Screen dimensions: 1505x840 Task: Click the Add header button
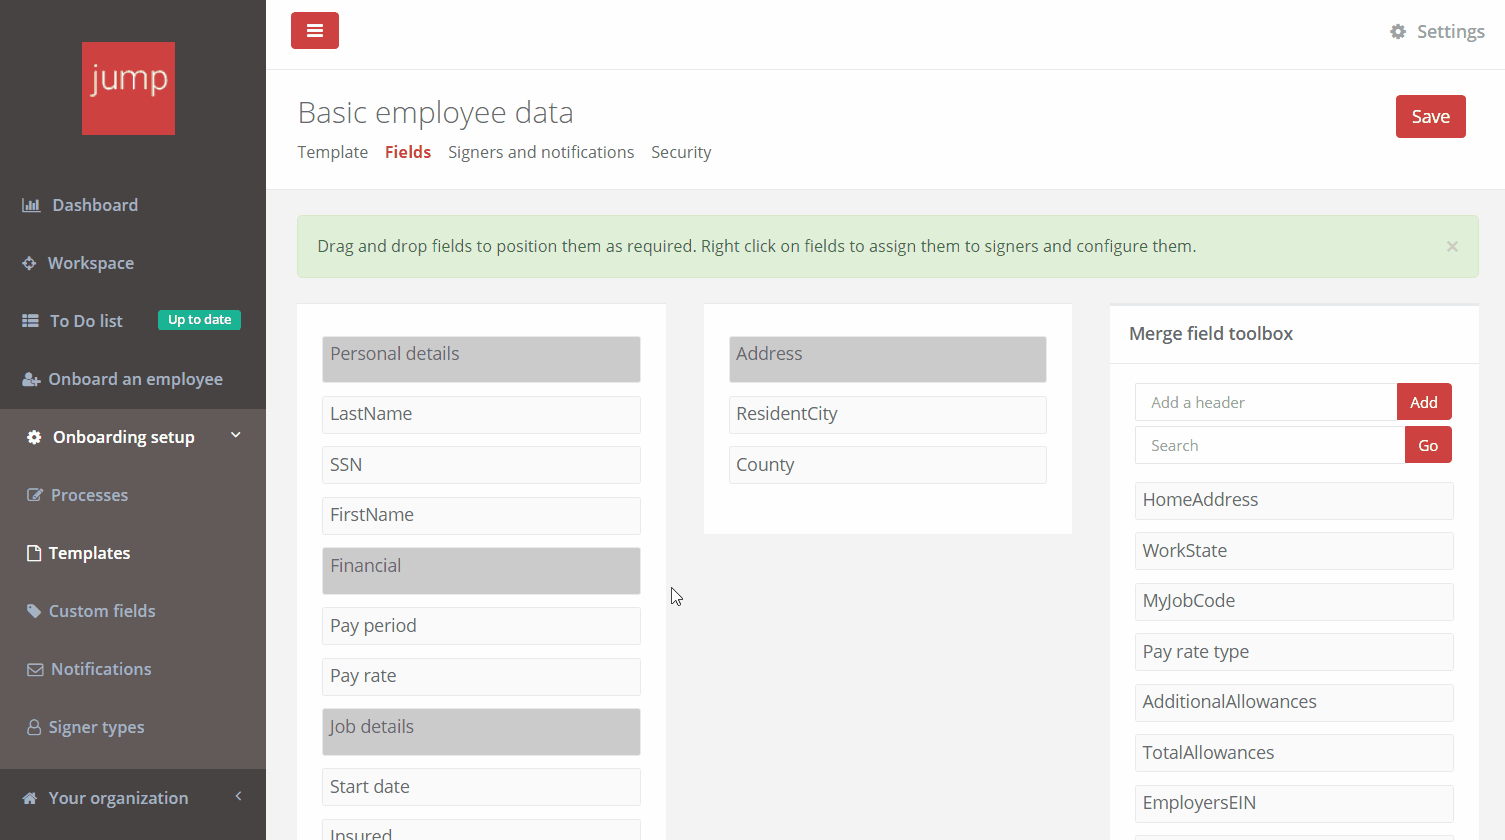(1424, 402)
